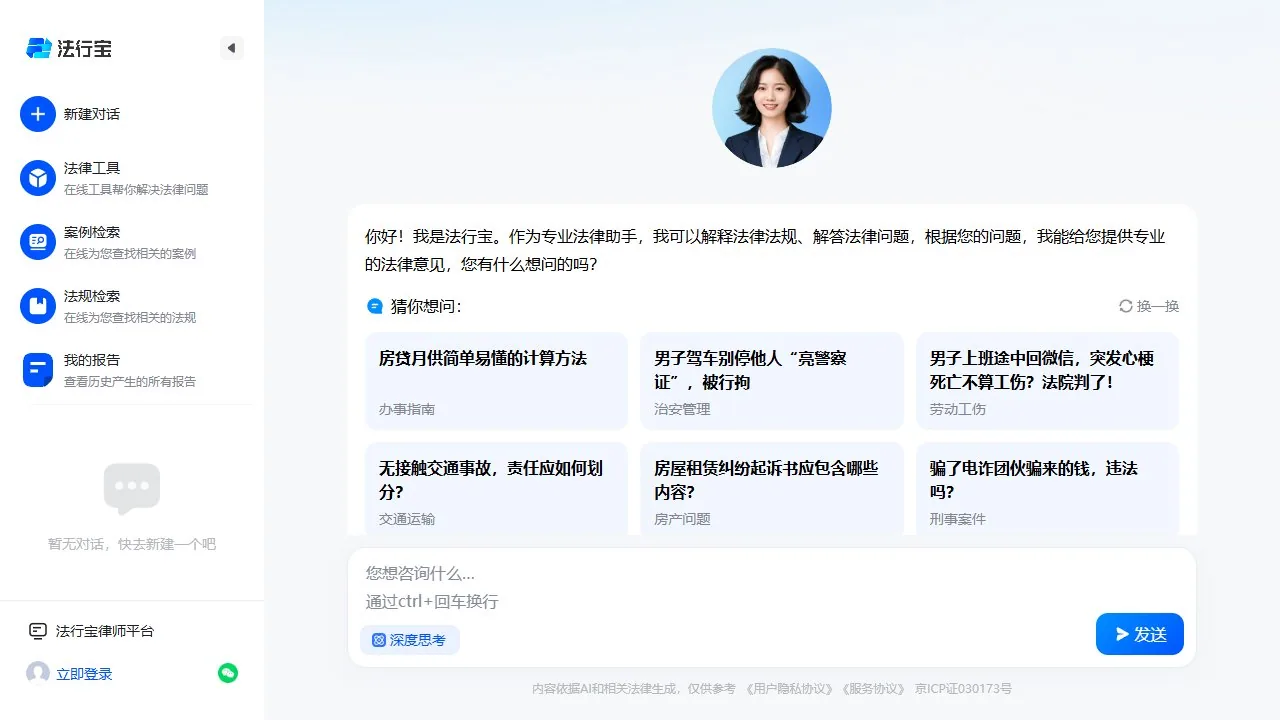The height and width of the screenshot is (720, 1280).
Task: Click the empty-conversation chat bubble icon
Action: point(132,489)
